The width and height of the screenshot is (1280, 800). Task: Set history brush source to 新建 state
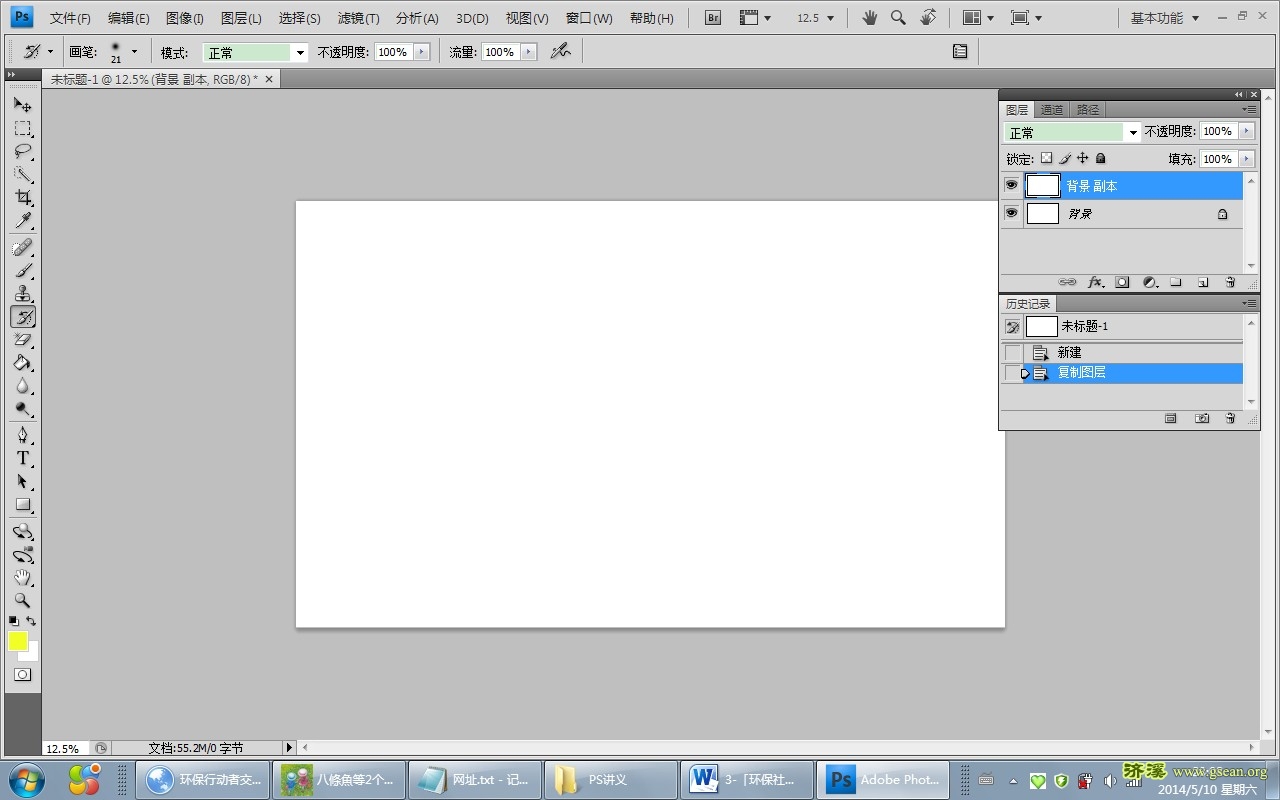[x=1013, y=352]
